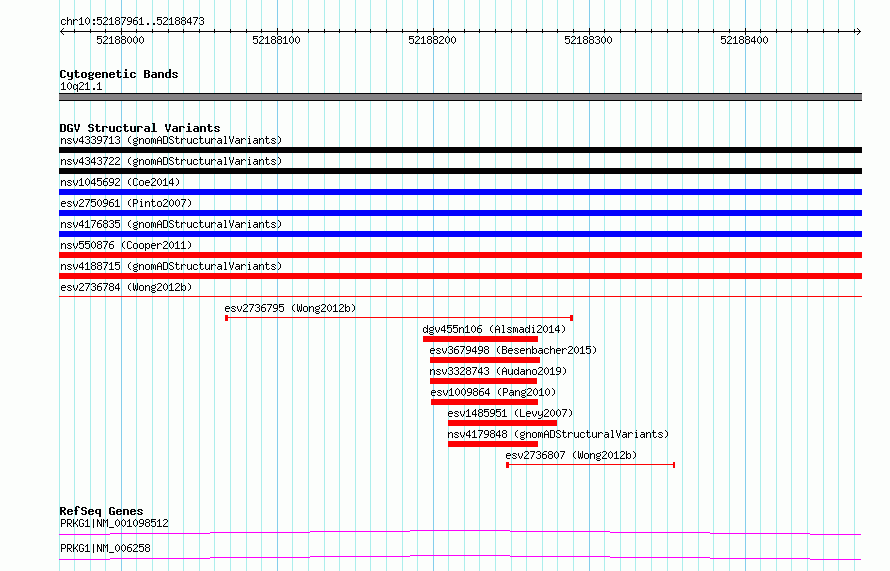Open the DGV Structural Variants track heading
Screen dimensions: 890x571
point(140,128)
